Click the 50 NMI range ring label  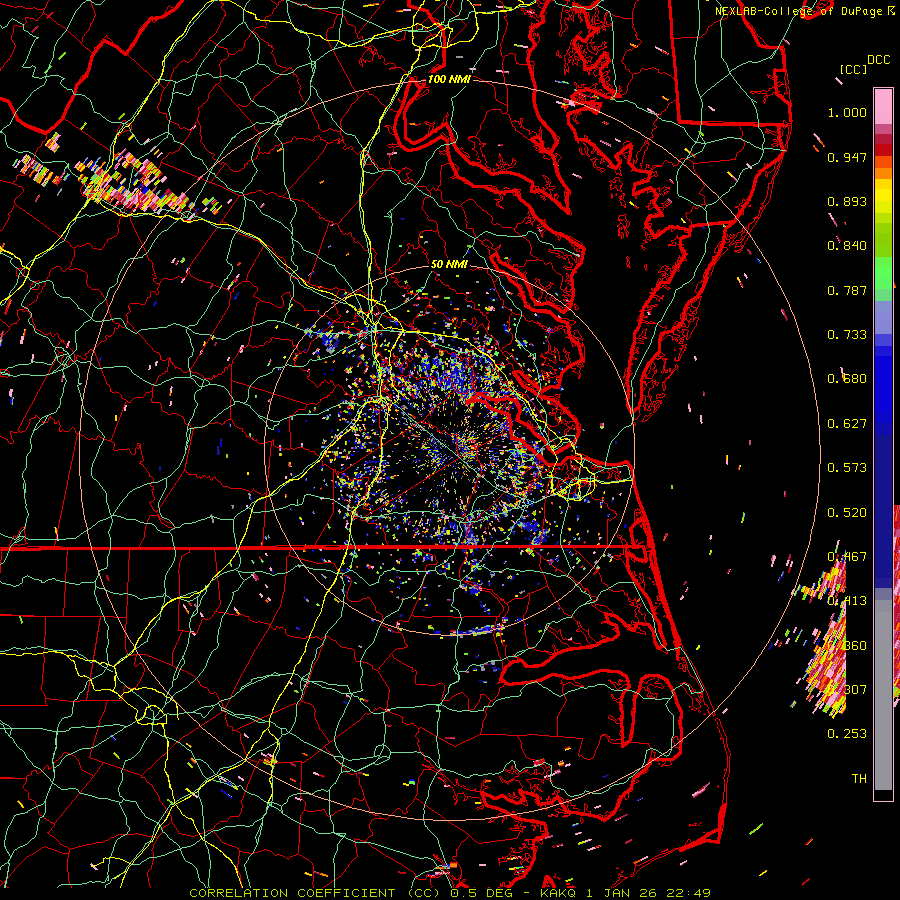(x=449, y=265)
